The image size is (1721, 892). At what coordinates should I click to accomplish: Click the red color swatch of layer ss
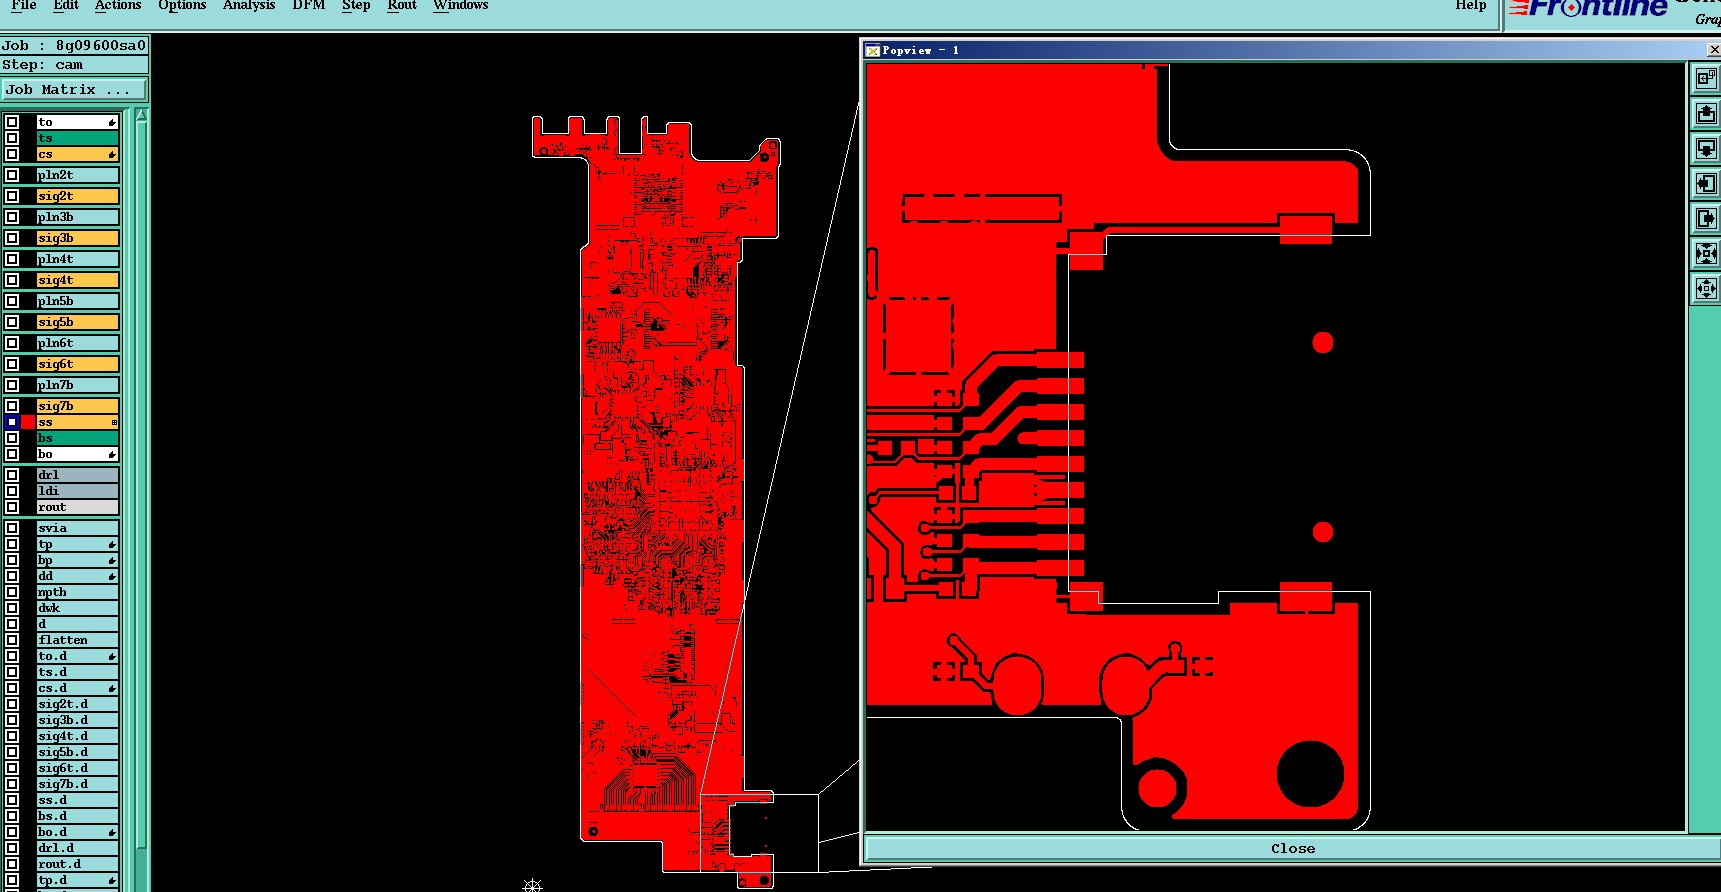[x=28, y=422]
